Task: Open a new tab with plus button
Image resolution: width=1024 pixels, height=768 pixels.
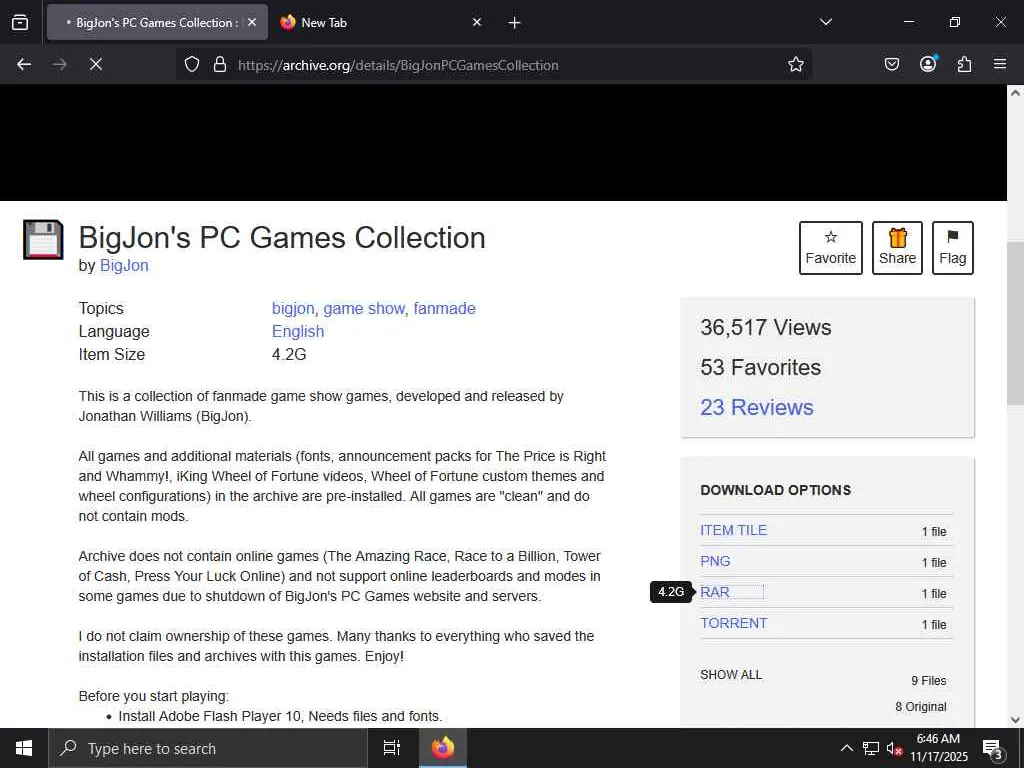Action: click(514, 23)
